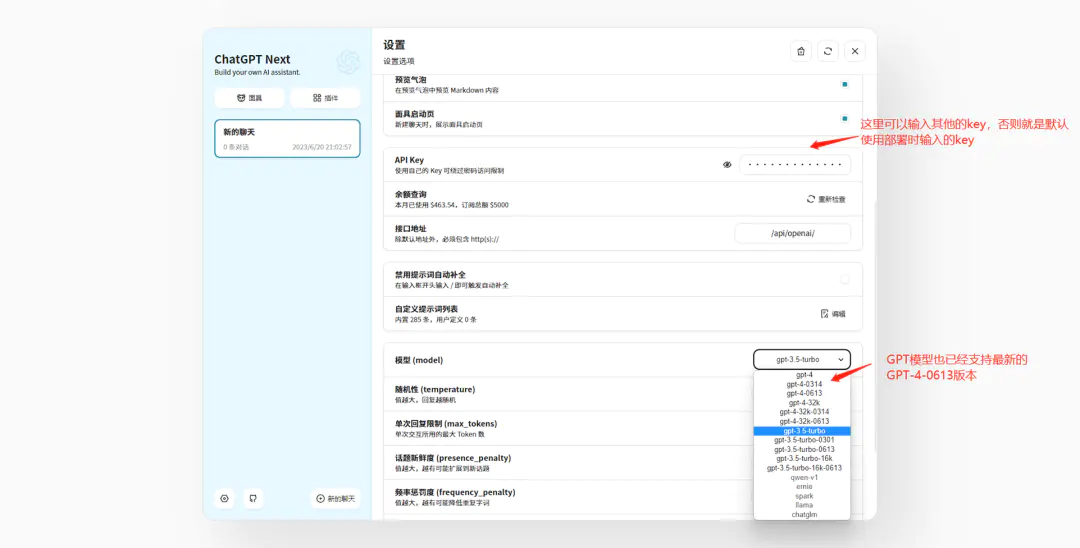Close settings with the X icon
1080x548 pixels.
coord(854,51)
